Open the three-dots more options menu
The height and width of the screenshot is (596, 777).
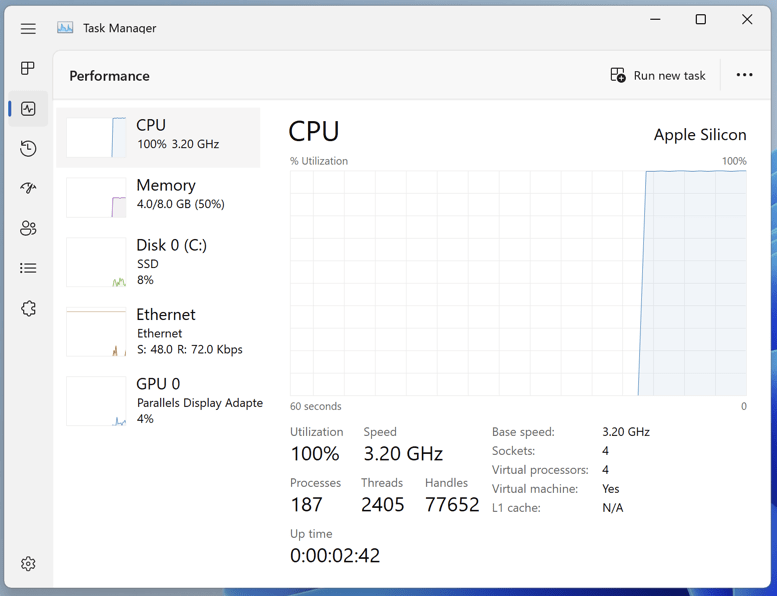pyautogui.click(x=744, y=75)
